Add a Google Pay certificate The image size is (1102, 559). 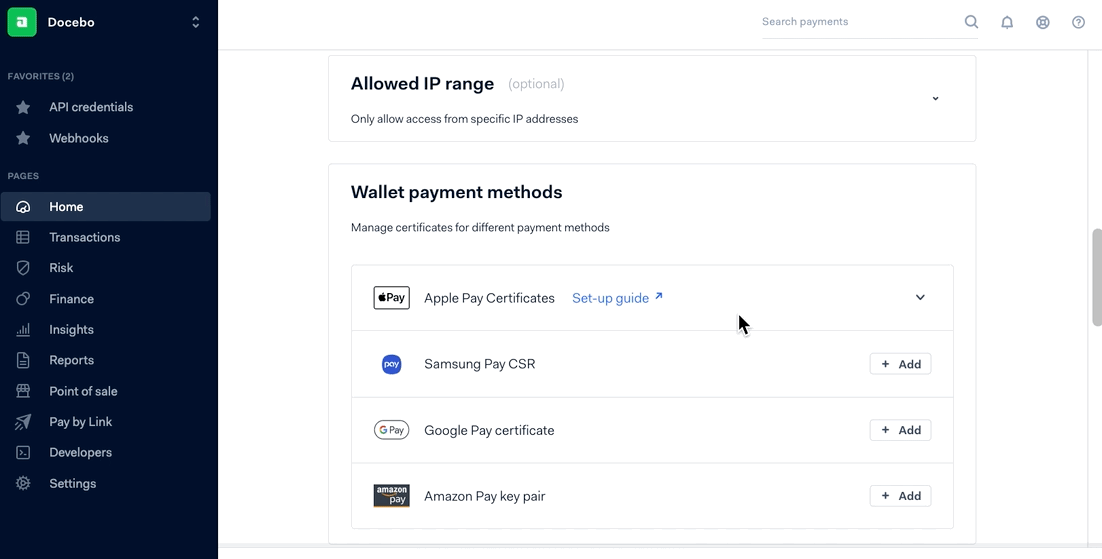[900, 430]
